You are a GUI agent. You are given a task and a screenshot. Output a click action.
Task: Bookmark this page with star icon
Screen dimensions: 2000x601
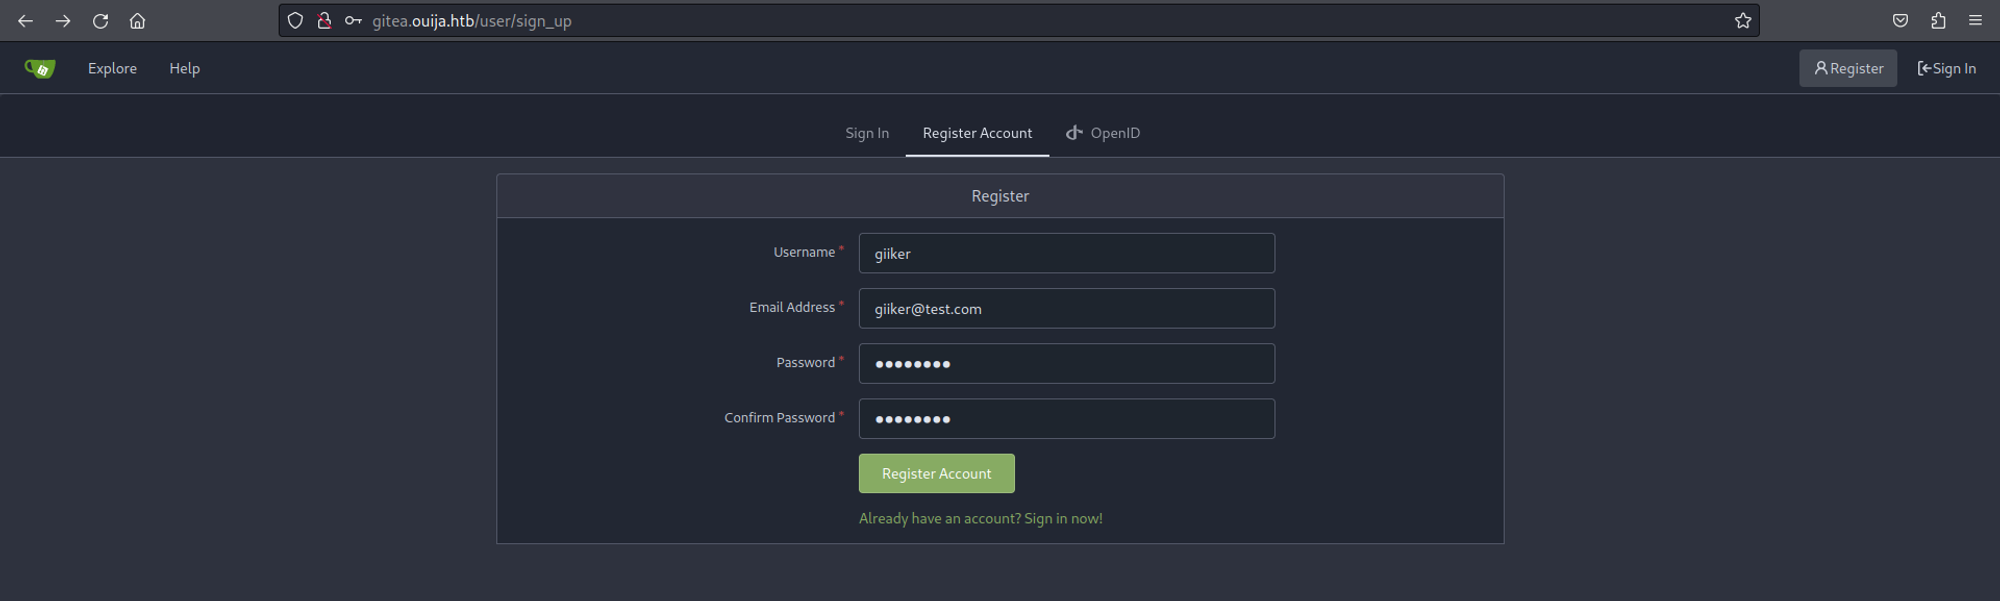[1743, 21]
